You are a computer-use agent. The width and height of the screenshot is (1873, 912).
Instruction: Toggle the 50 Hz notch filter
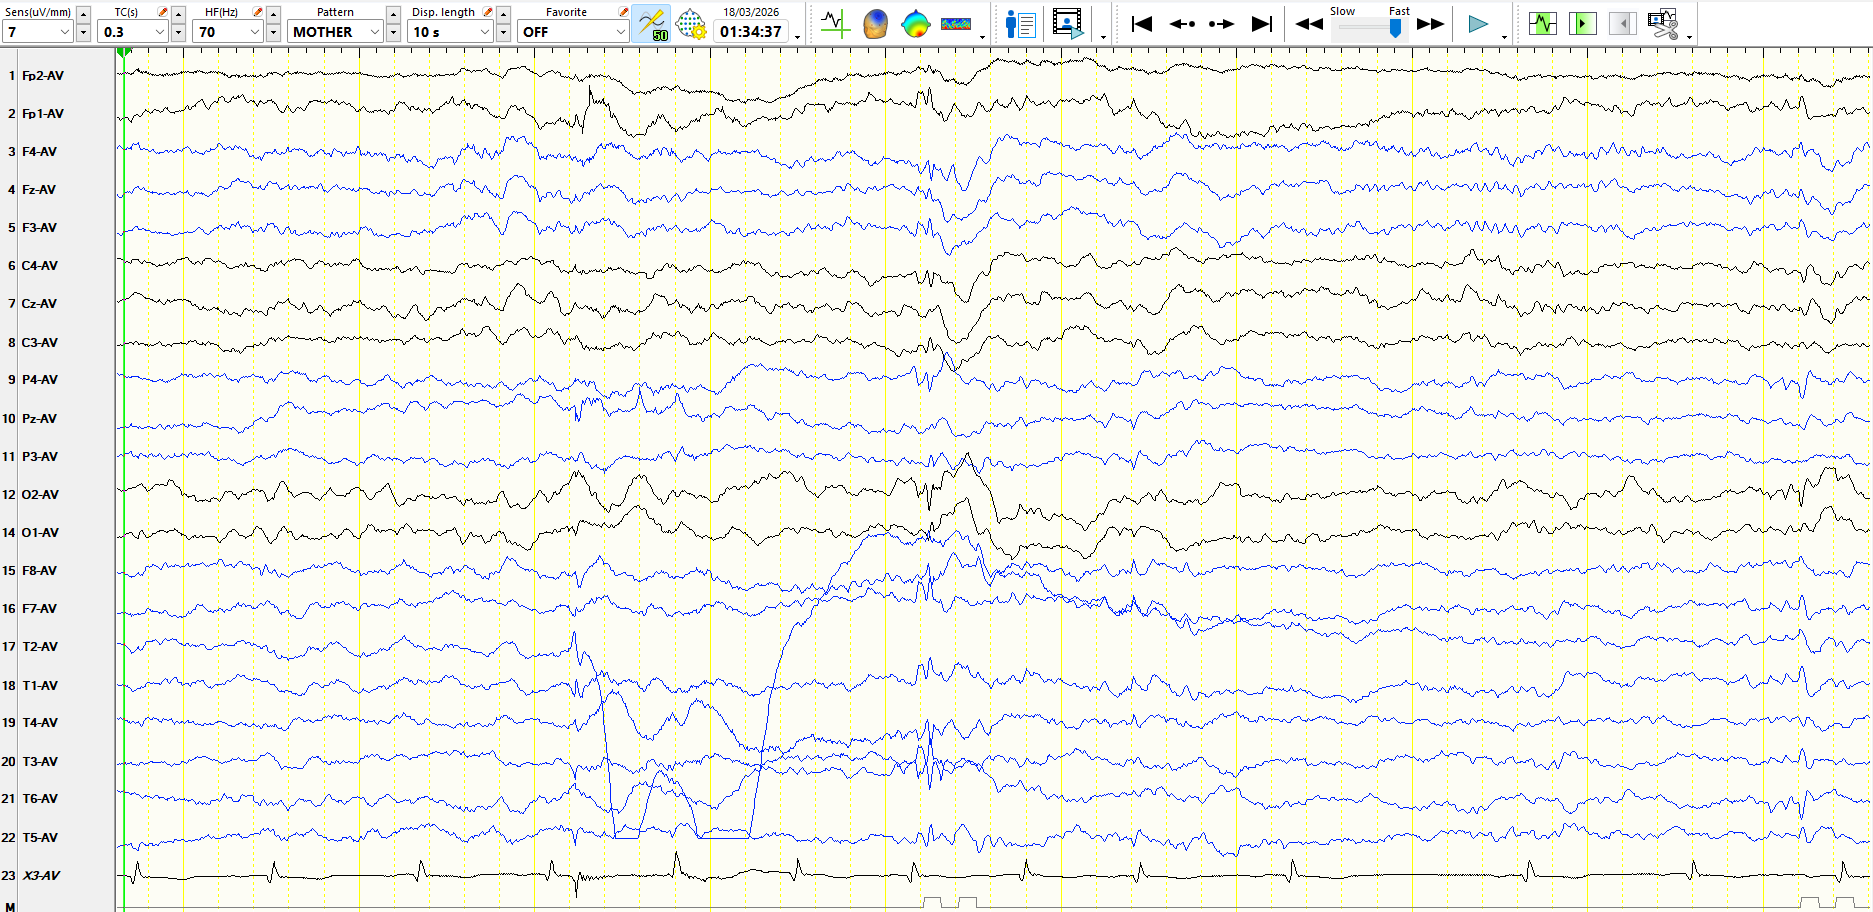coord(652,24)
